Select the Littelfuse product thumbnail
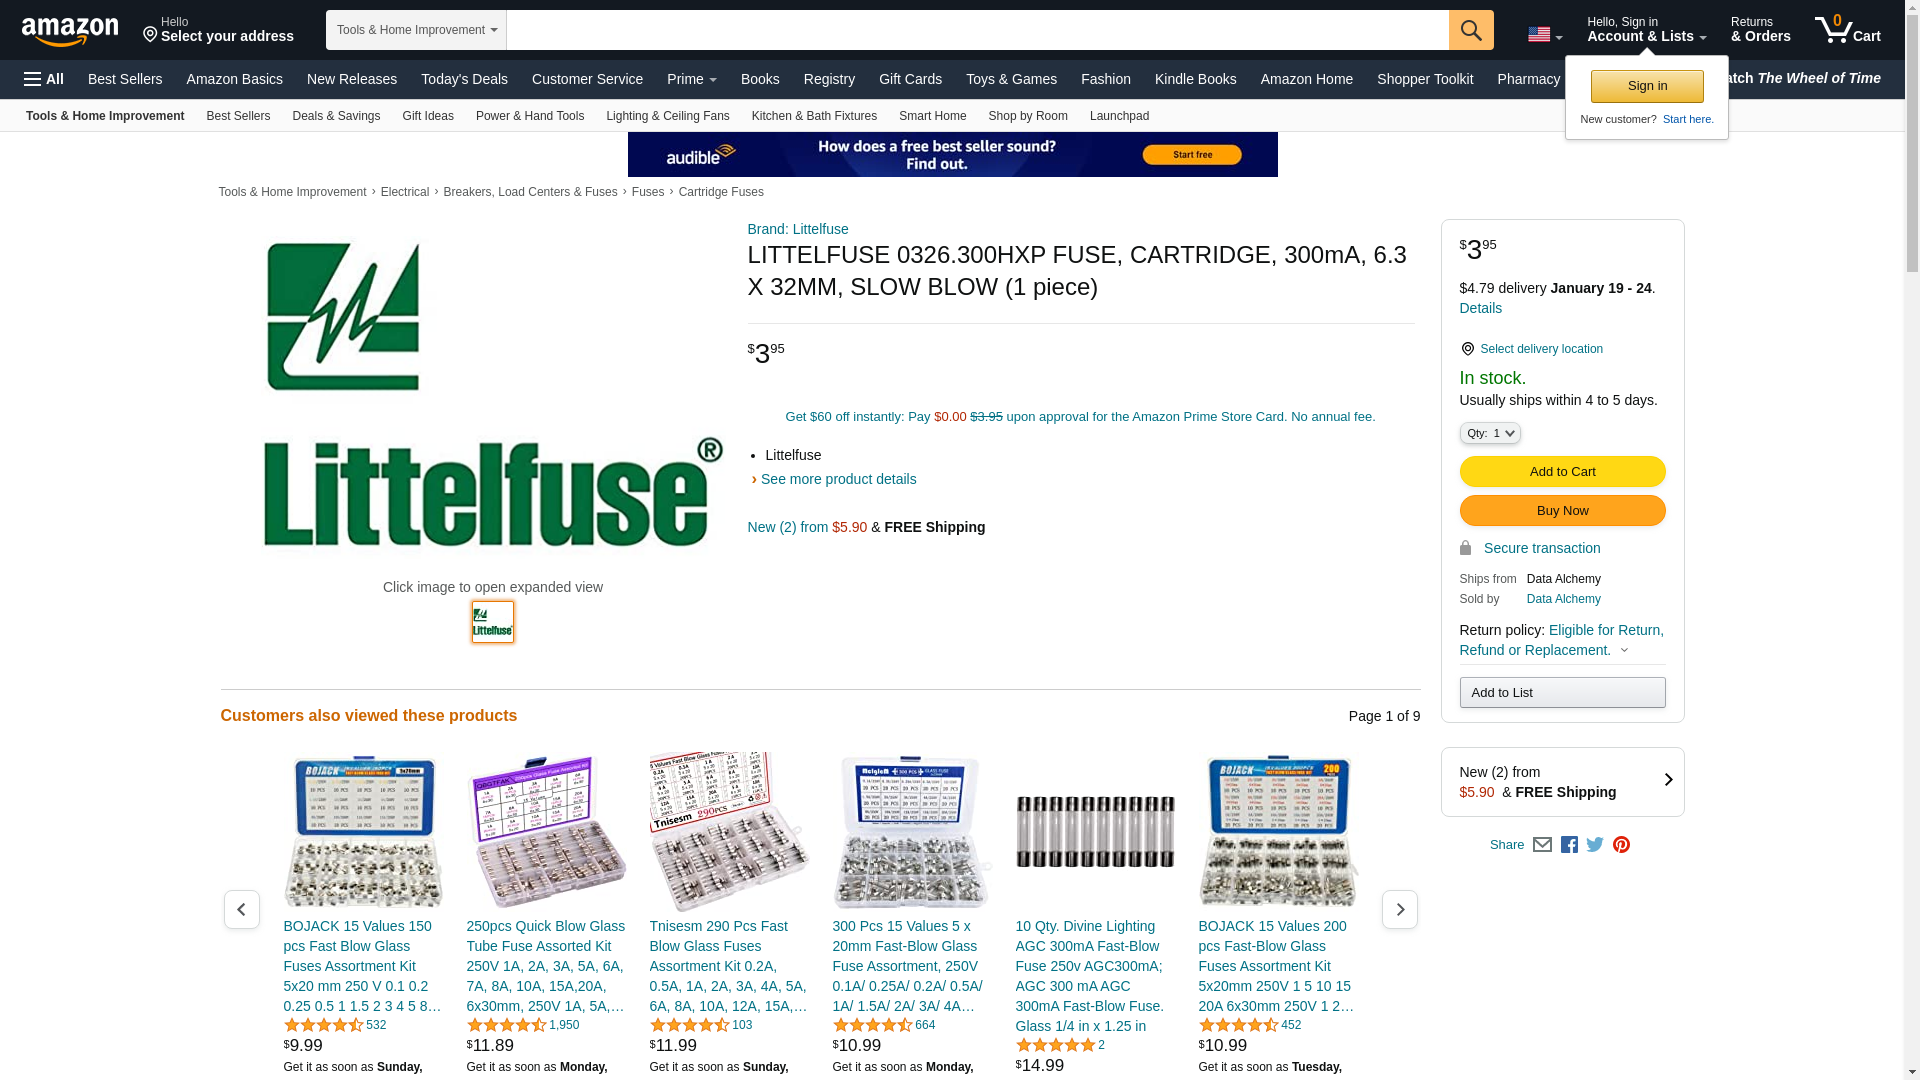This screenshot has width=1920, height=1080. (x=493, y=622)
